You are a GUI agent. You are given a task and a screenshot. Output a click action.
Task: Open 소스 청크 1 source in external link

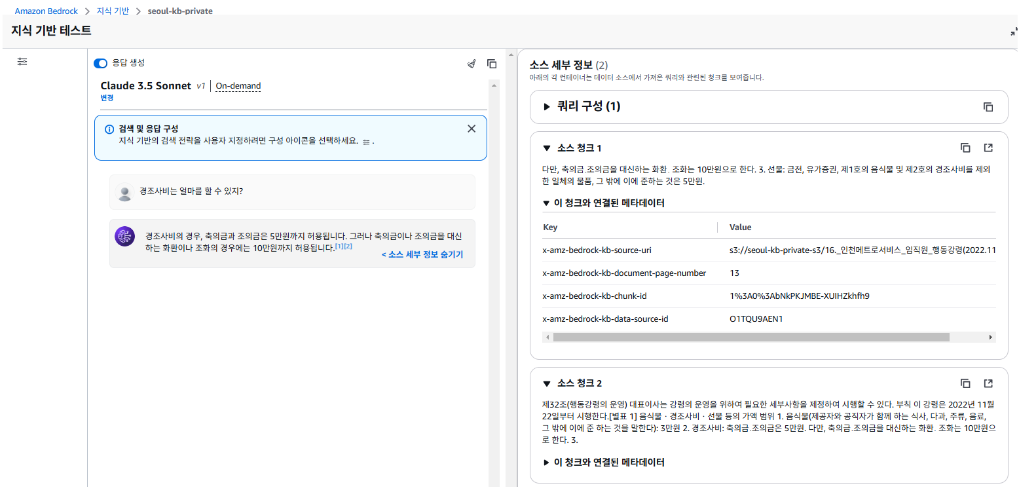point(988,148)
